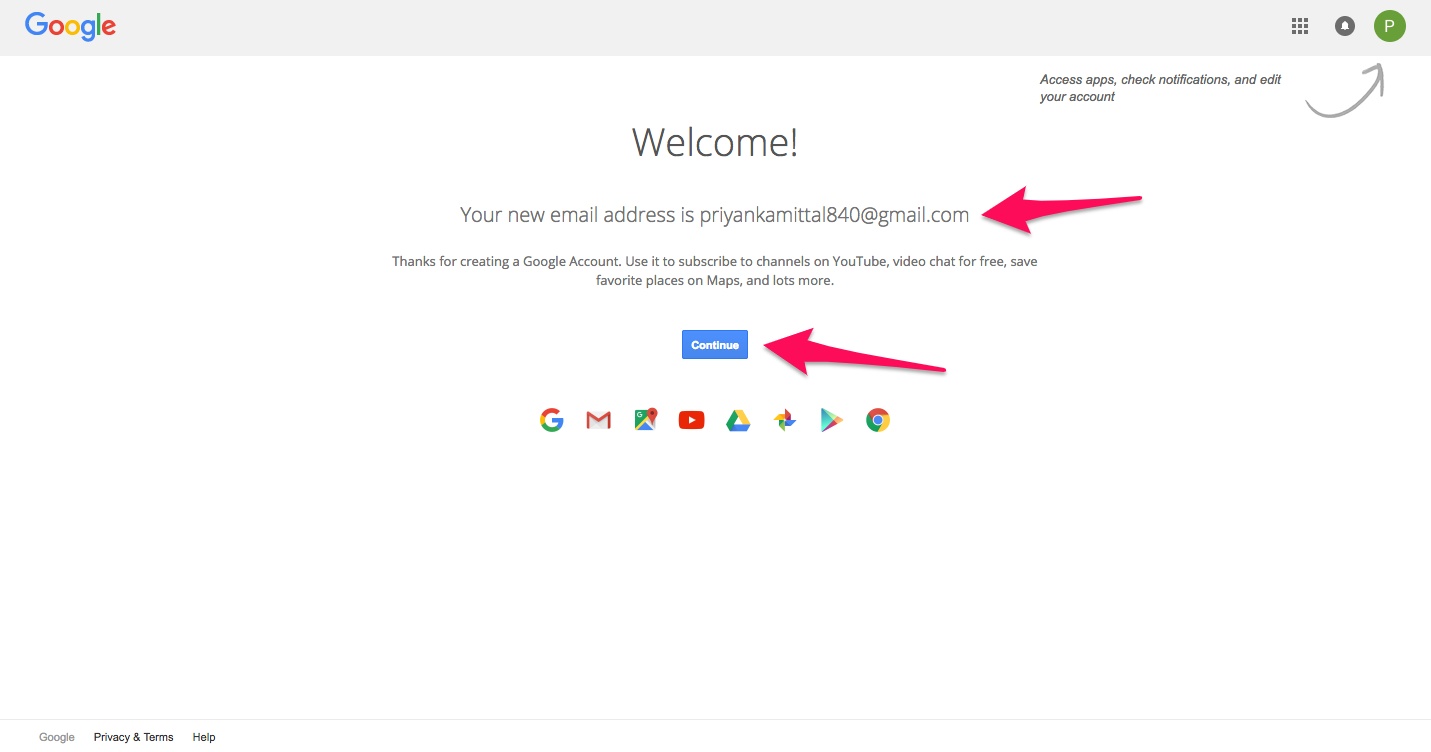Click the Chrome browser icon
Viewport: 1431px width, 752px height.
(878, 420)
